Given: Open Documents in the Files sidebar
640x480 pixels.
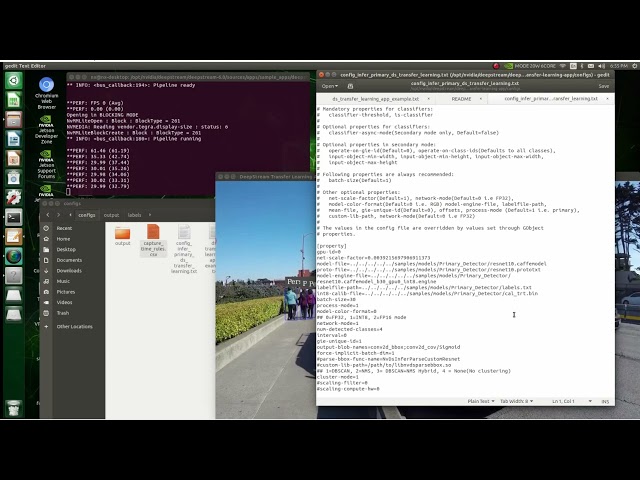Looking at the screenshot, I should pos(72,260).
